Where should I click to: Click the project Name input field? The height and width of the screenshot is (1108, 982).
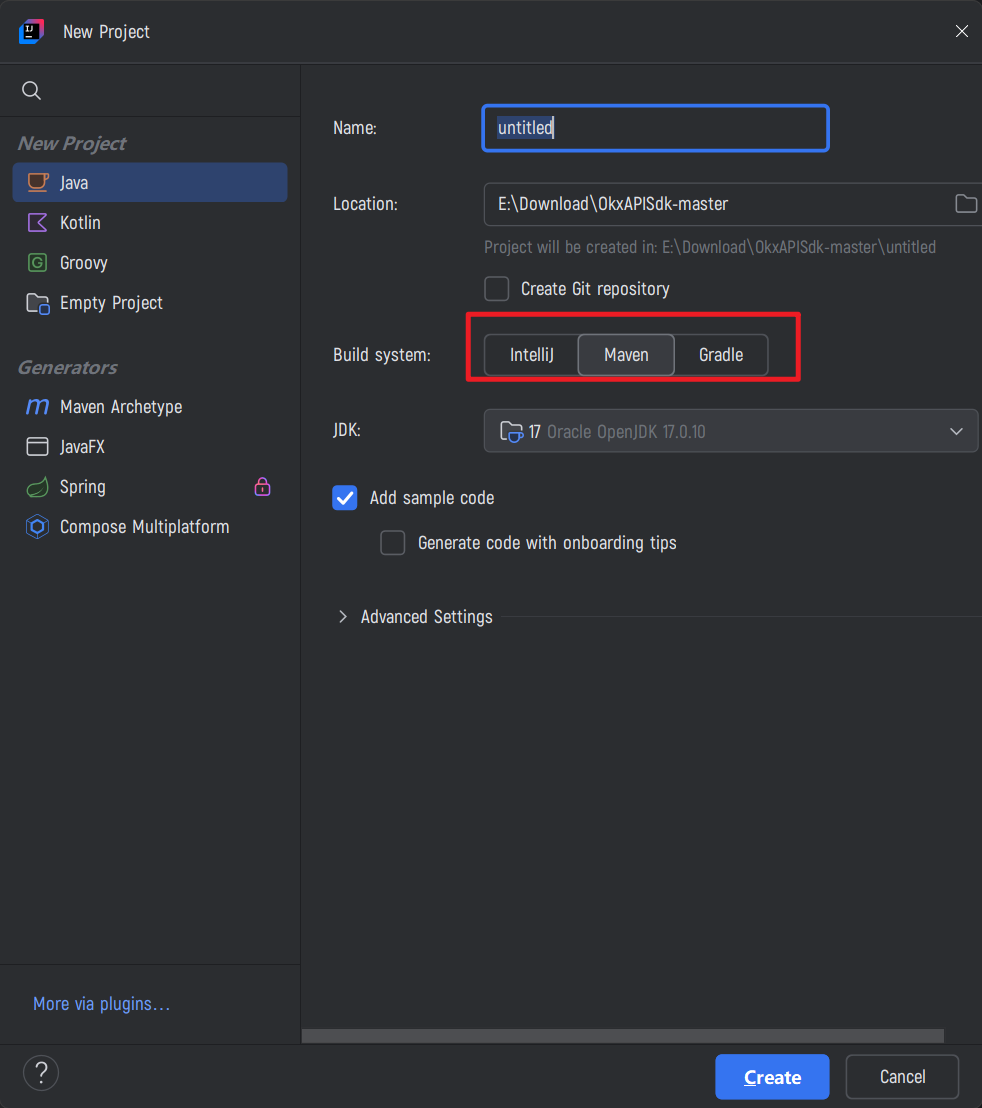pos(656,128)
